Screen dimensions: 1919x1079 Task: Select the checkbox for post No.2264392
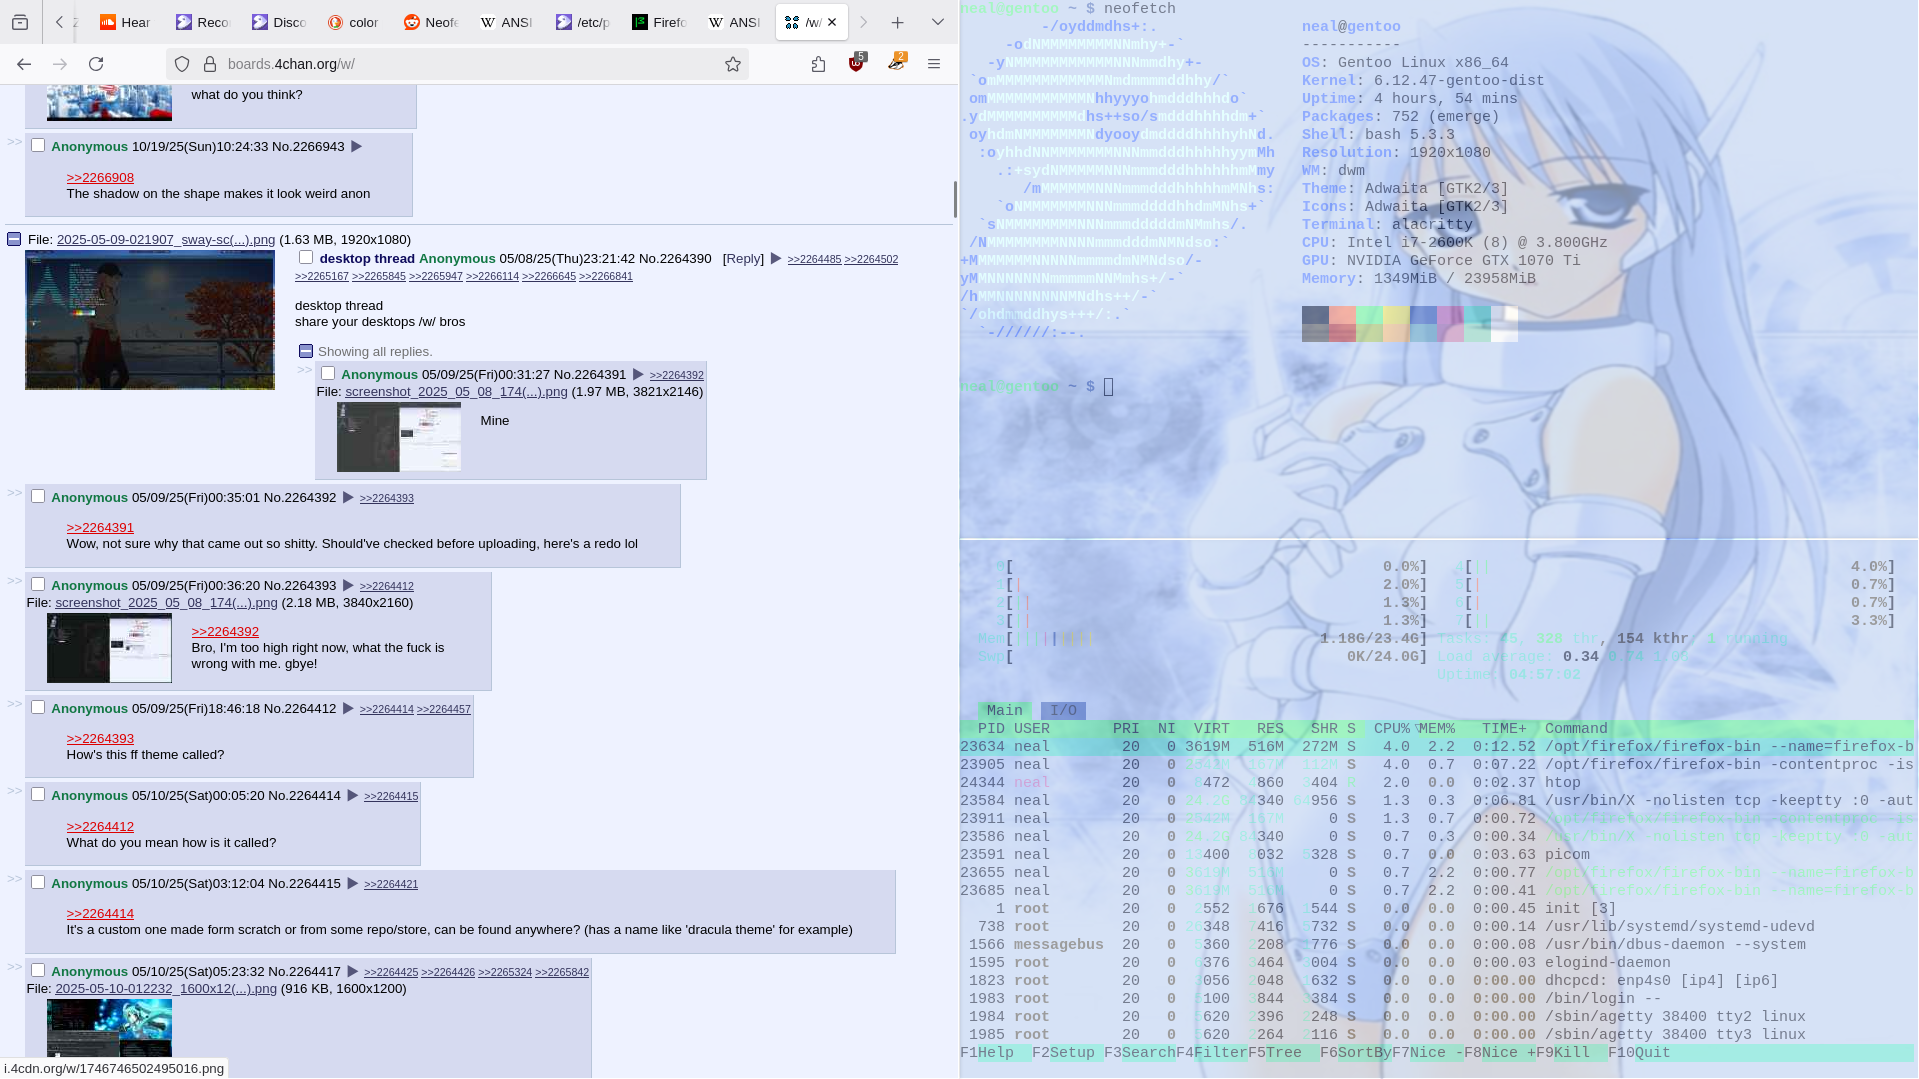pos(38,497)
